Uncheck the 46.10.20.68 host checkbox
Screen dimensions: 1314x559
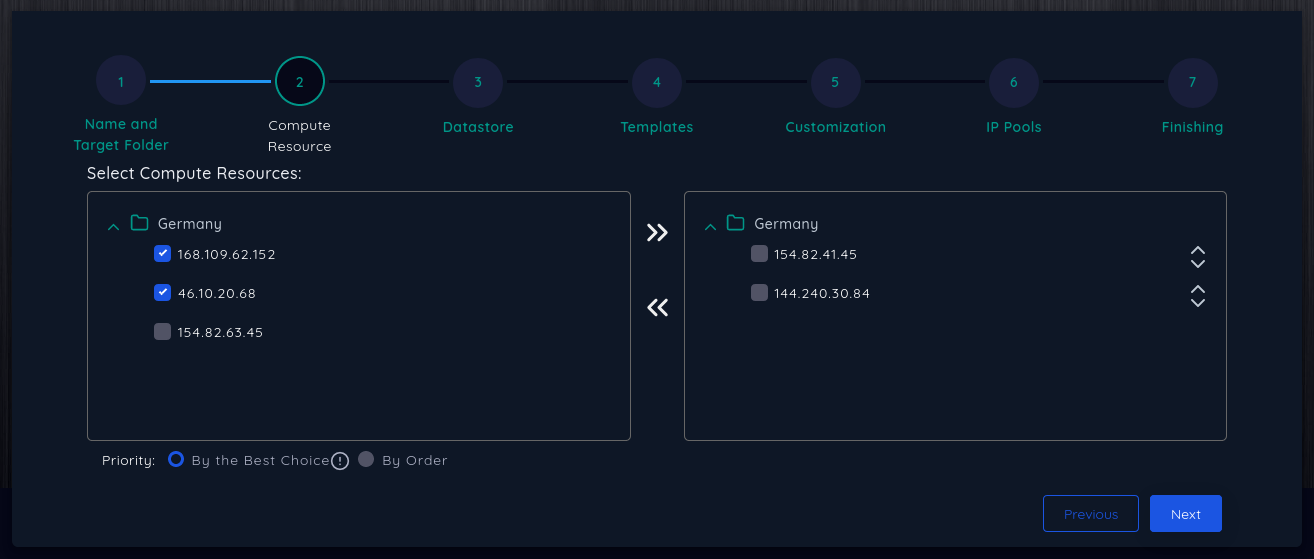(162, 293)
